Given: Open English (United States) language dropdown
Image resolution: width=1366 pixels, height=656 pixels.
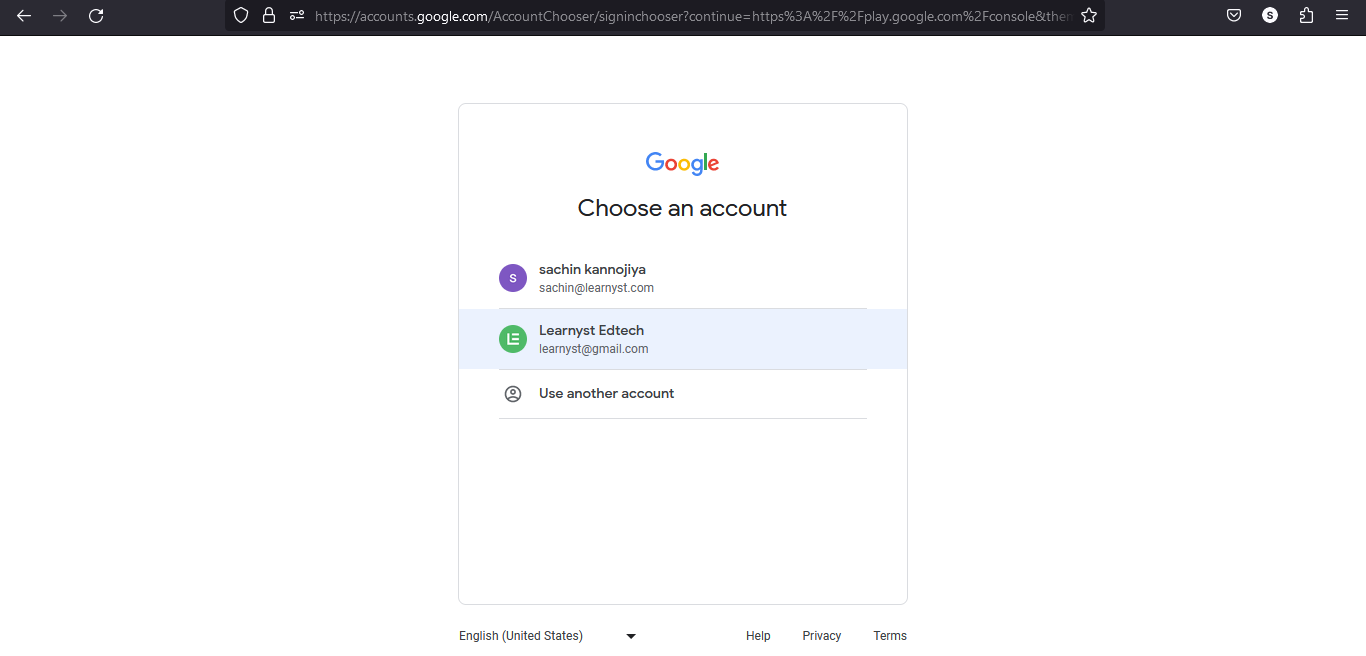Looking at the screenshot, I should [548, 636].
